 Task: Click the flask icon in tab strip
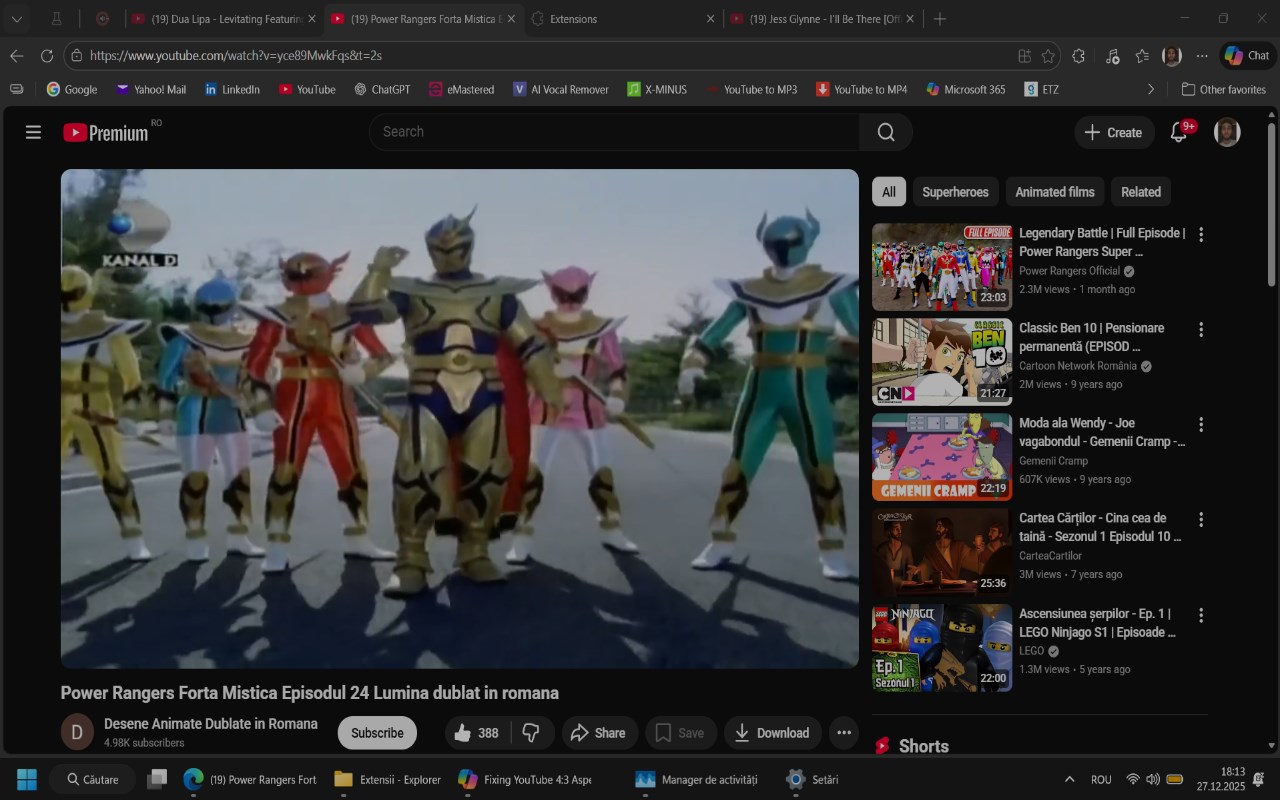click(x=57, y=19)
